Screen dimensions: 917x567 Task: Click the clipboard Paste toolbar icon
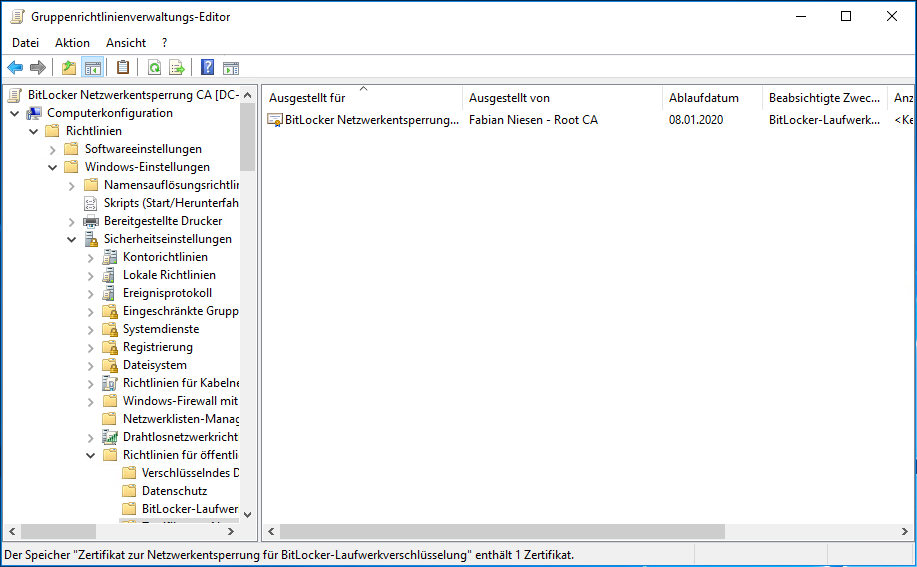pos(123,67)
